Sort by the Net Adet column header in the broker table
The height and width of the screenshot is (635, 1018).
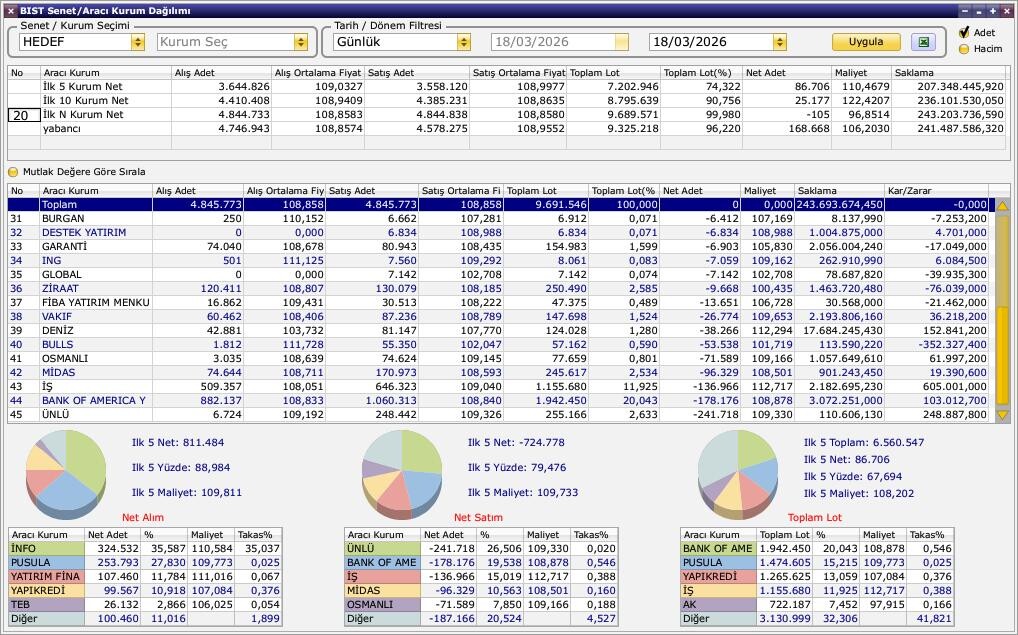(699, 191)
